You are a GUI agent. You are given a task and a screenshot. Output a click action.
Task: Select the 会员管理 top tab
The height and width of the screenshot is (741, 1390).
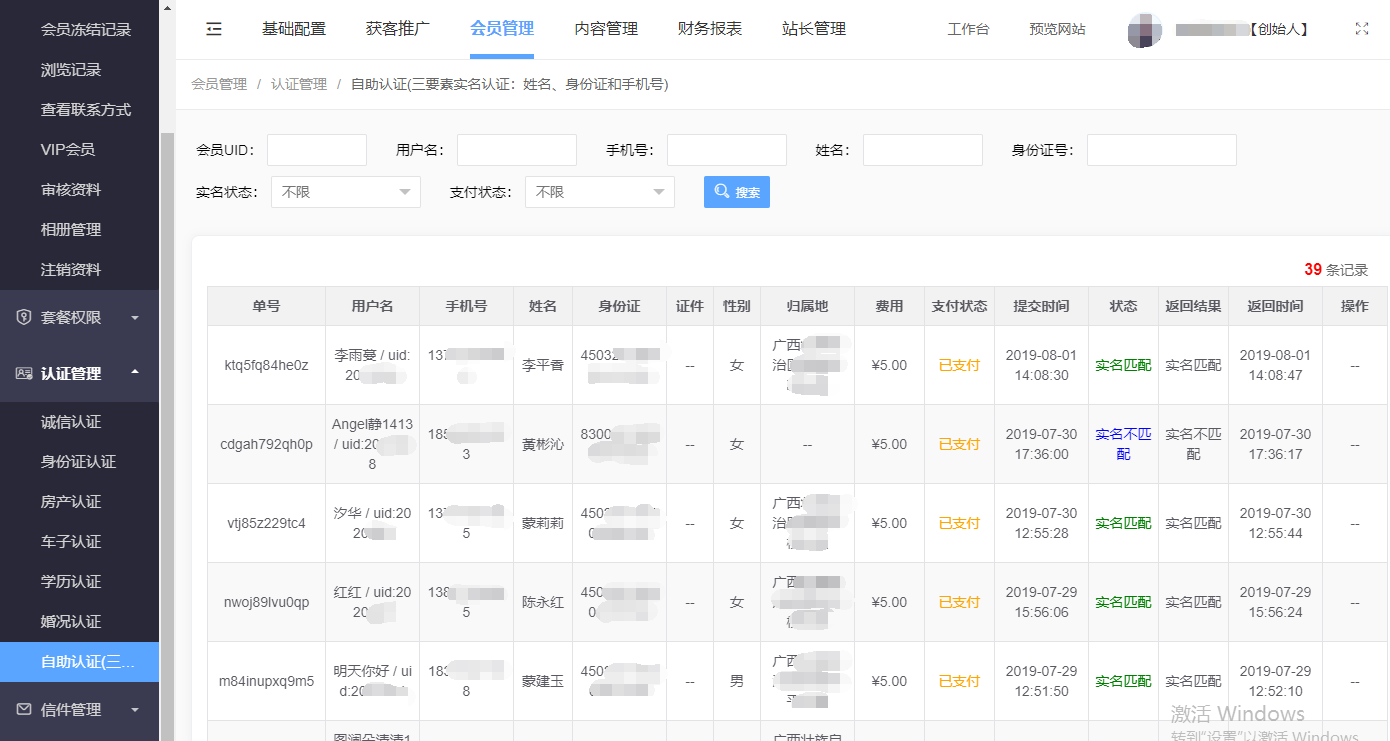[x=502, y=29]
